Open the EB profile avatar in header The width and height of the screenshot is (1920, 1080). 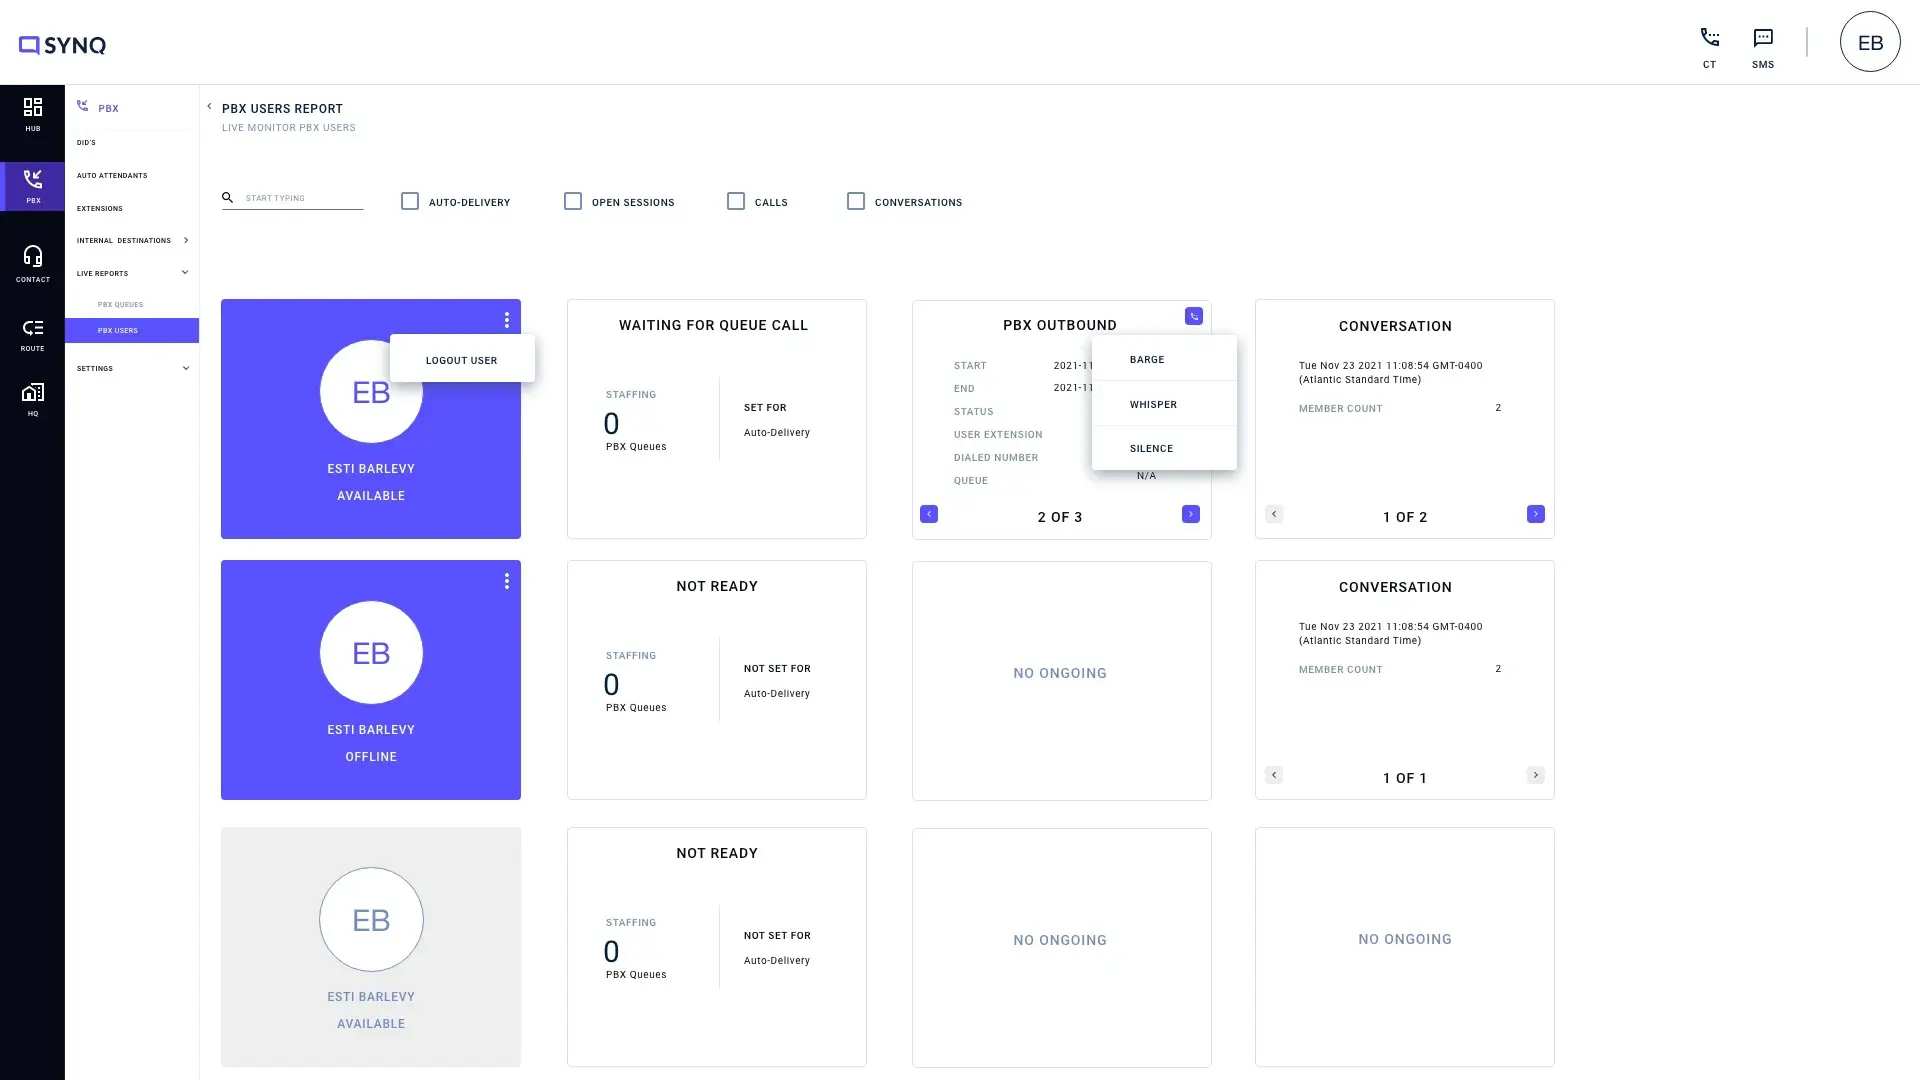pyautogui.click(x=1870, y=42)
